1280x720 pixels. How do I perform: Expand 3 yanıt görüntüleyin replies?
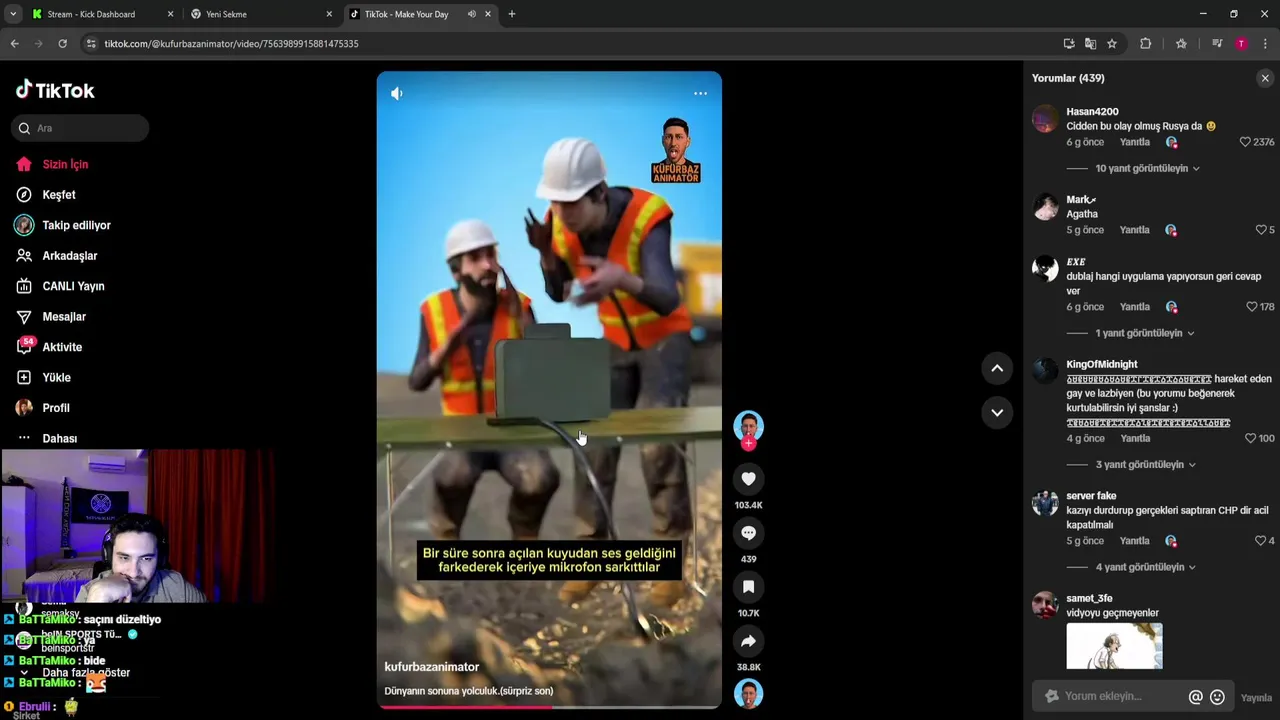(1146, 464)
